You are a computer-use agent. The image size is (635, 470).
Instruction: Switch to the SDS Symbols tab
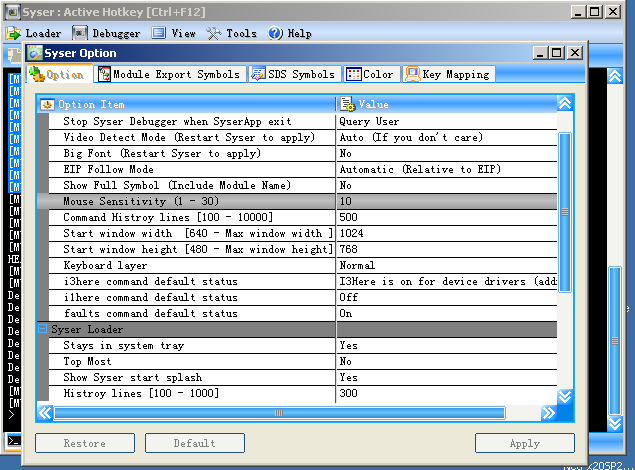pyautogui.click(x=294, y=74)
